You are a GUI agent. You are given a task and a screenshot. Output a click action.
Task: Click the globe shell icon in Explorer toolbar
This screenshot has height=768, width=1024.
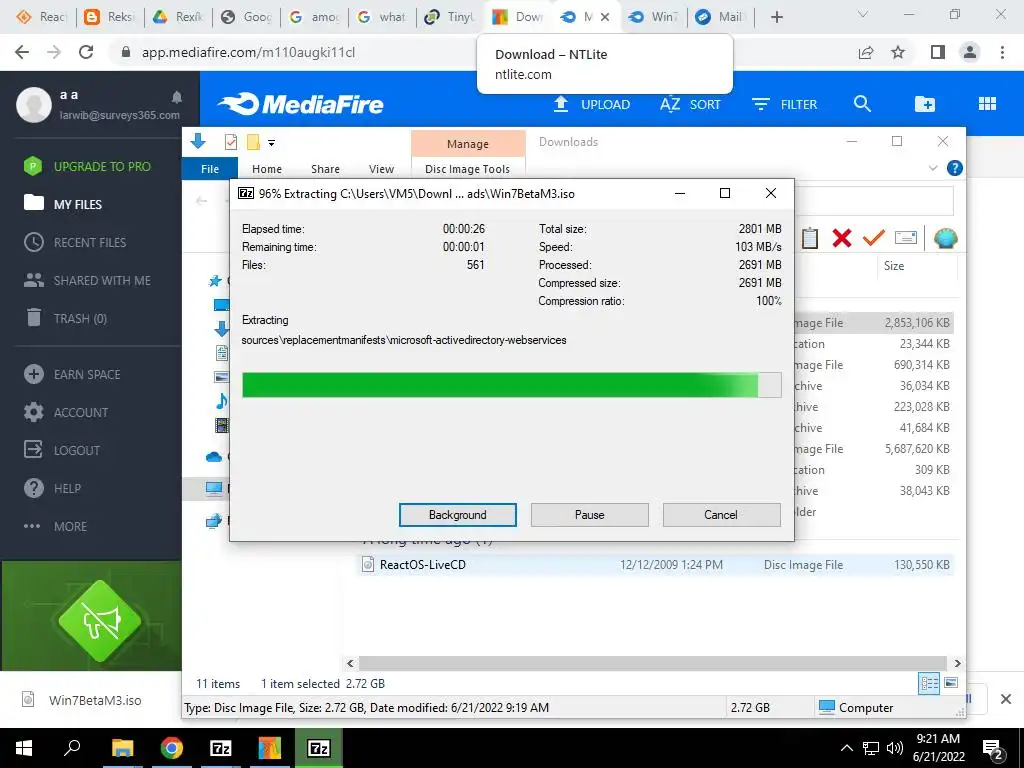(945, 238)
